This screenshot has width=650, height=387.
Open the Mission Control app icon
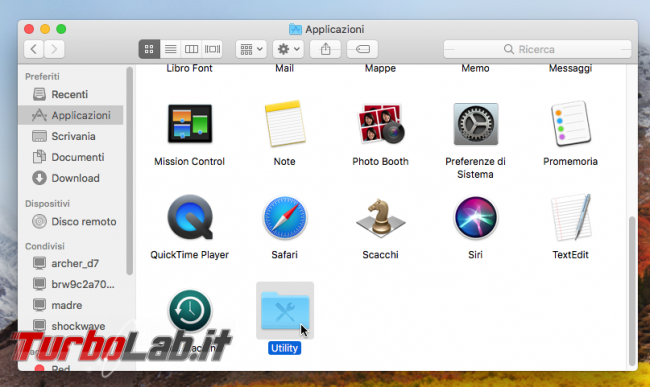click(x=189, y=123)
